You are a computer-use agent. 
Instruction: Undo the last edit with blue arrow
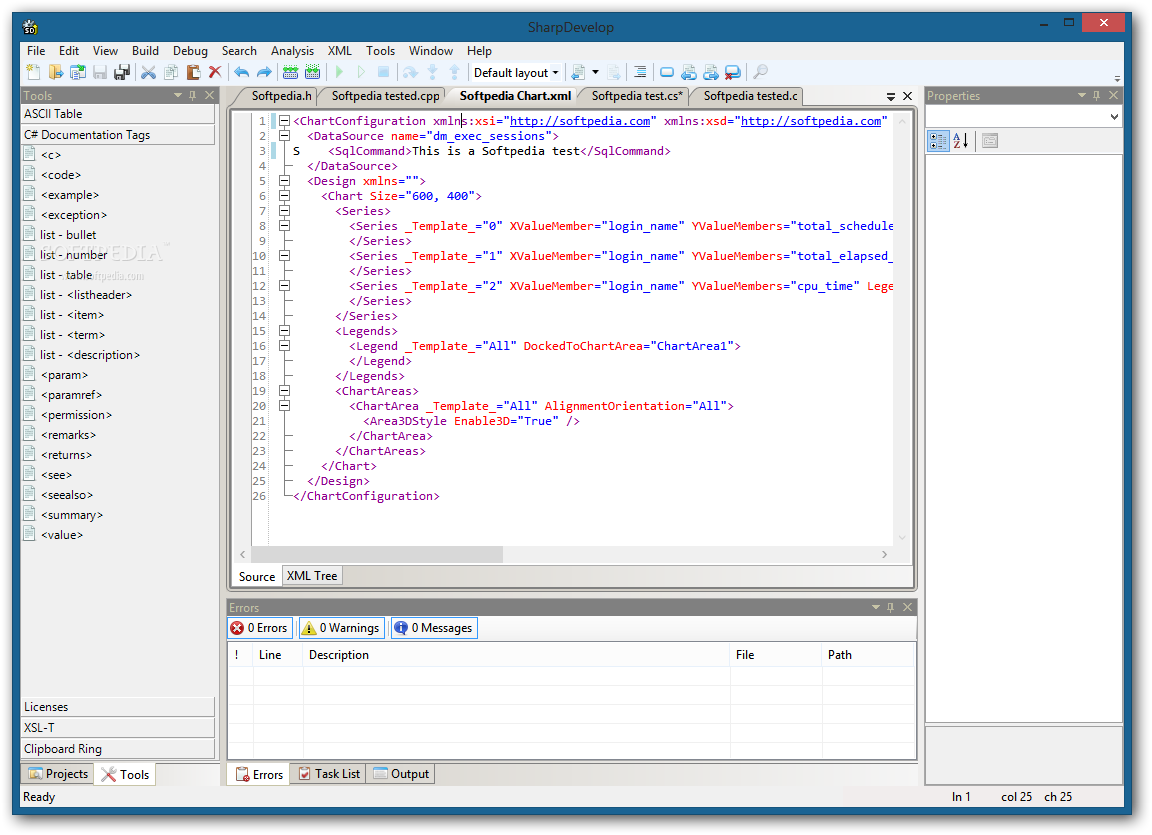click(x=242, y=72)
